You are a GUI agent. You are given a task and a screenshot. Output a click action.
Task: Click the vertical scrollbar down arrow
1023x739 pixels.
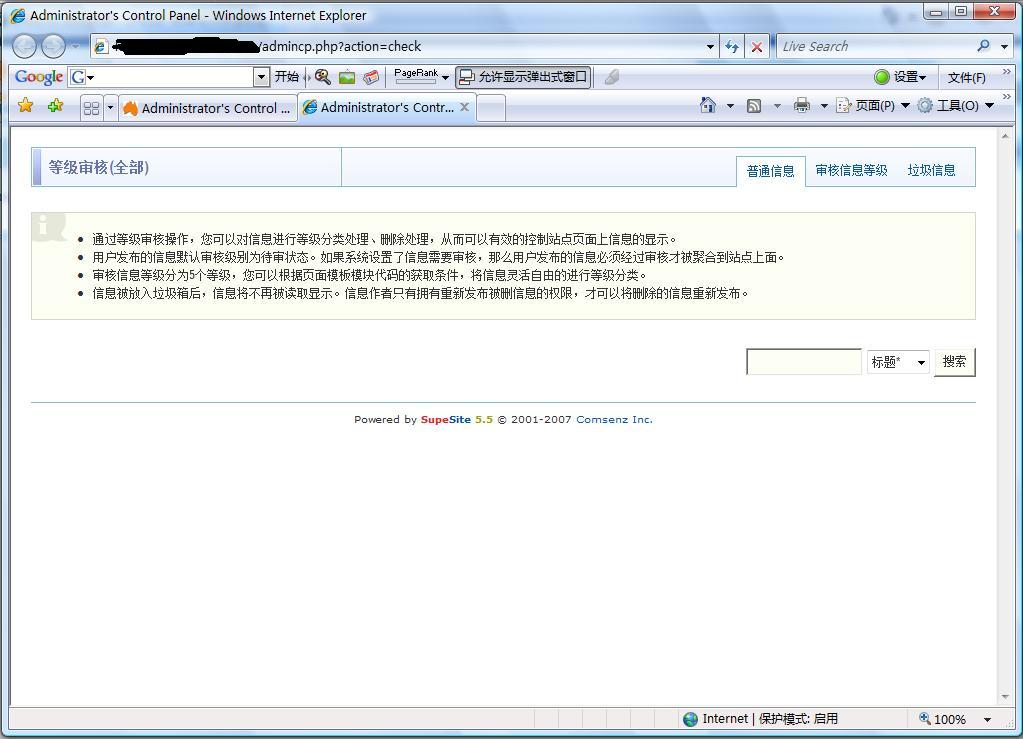click(x=1005, y=697)
